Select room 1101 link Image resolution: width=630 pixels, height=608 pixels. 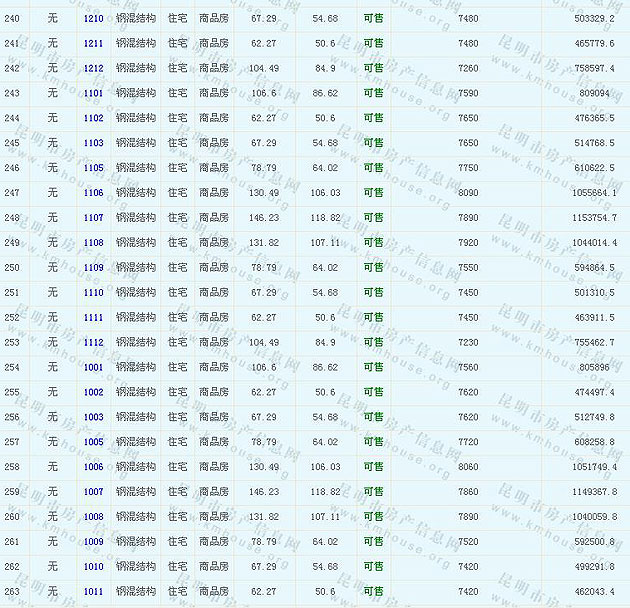click(93, 93)
